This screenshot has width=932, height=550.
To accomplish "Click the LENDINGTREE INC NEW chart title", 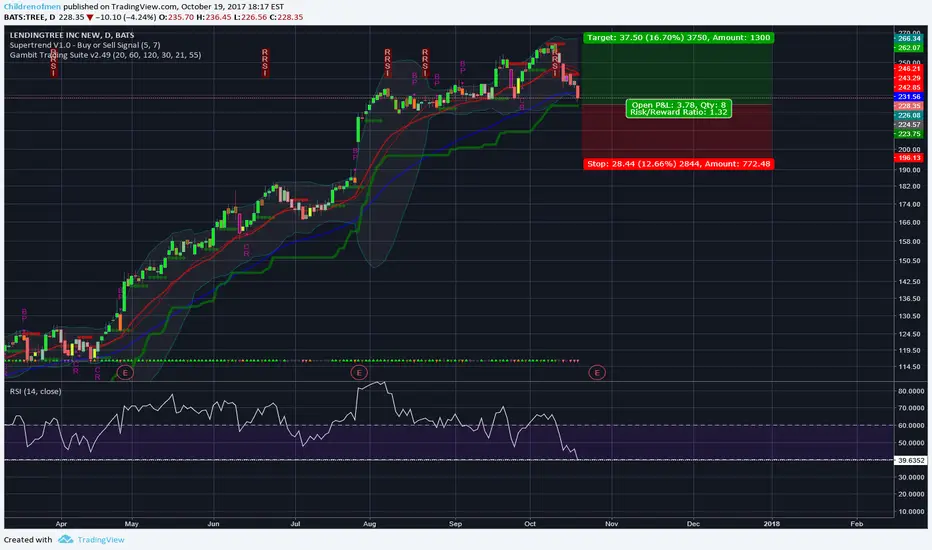I will coord(72,35).
